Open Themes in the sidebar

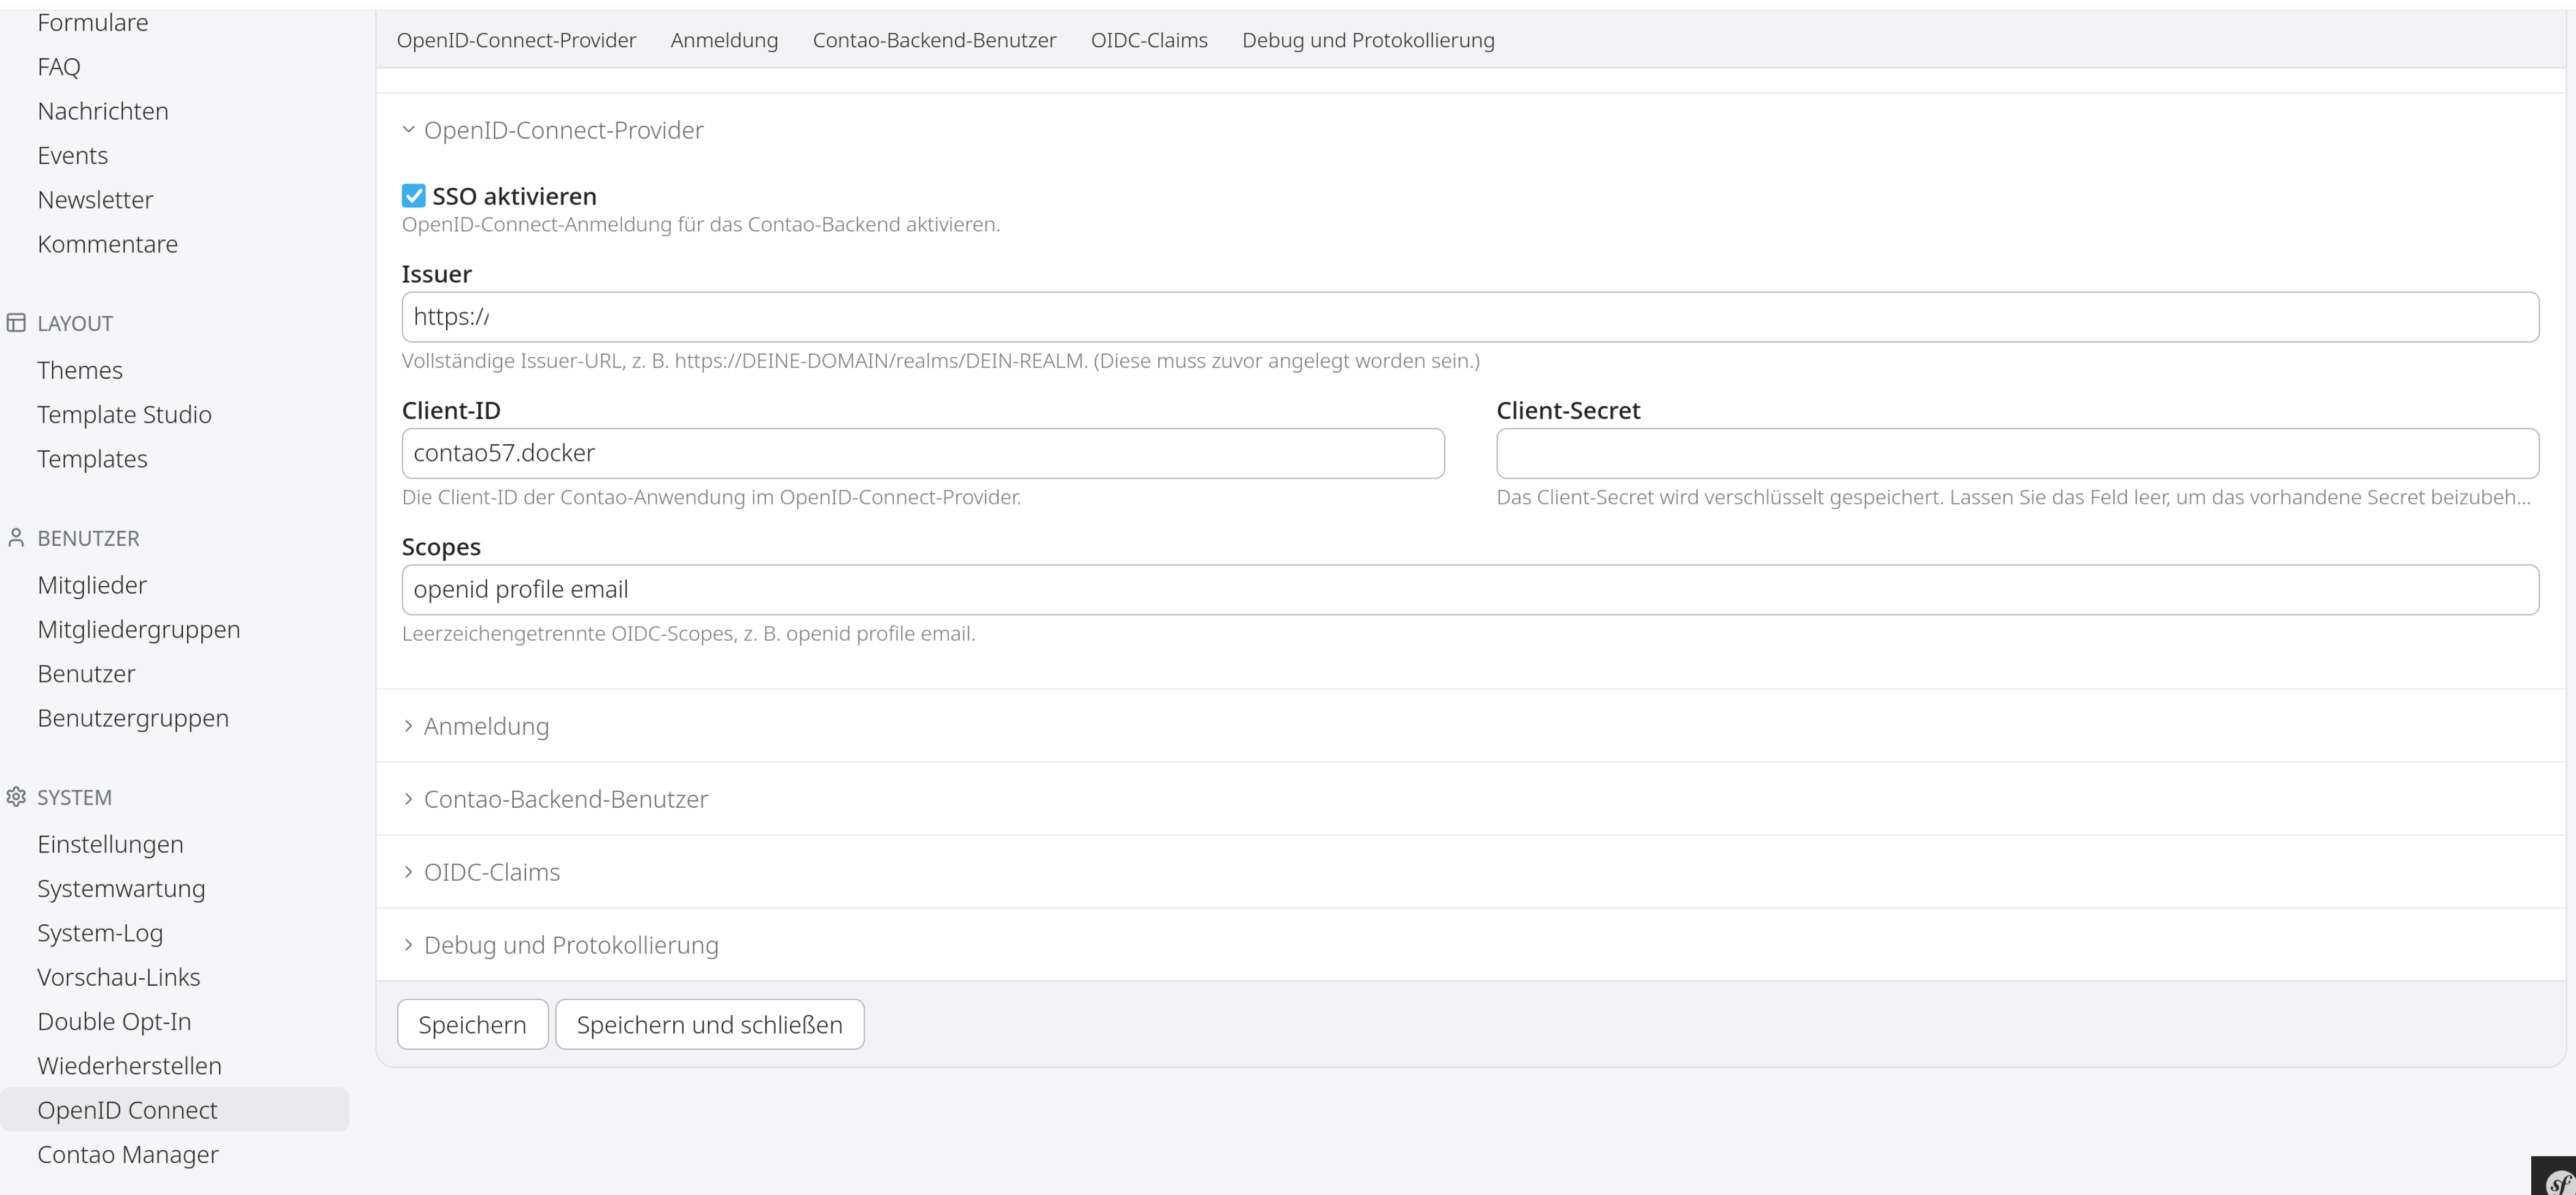tap(80, 370)
